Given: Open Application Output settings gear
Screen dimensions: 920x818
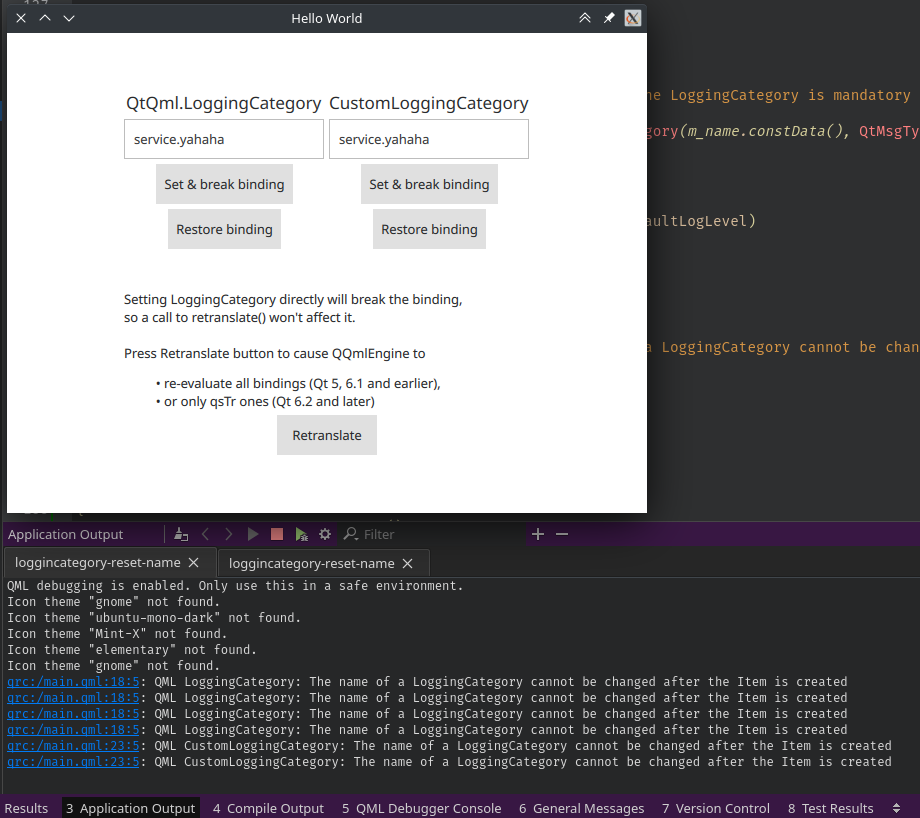Looking at the screenshot, I should (324, 534).
